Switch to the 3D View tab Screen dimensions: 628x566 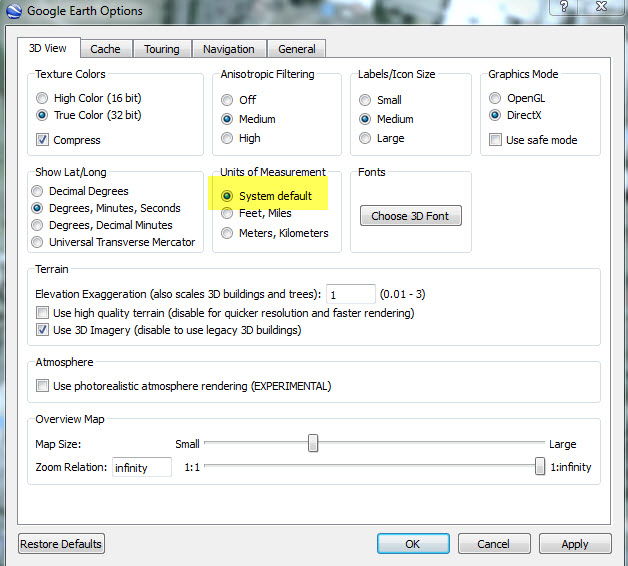click(48, 48)
